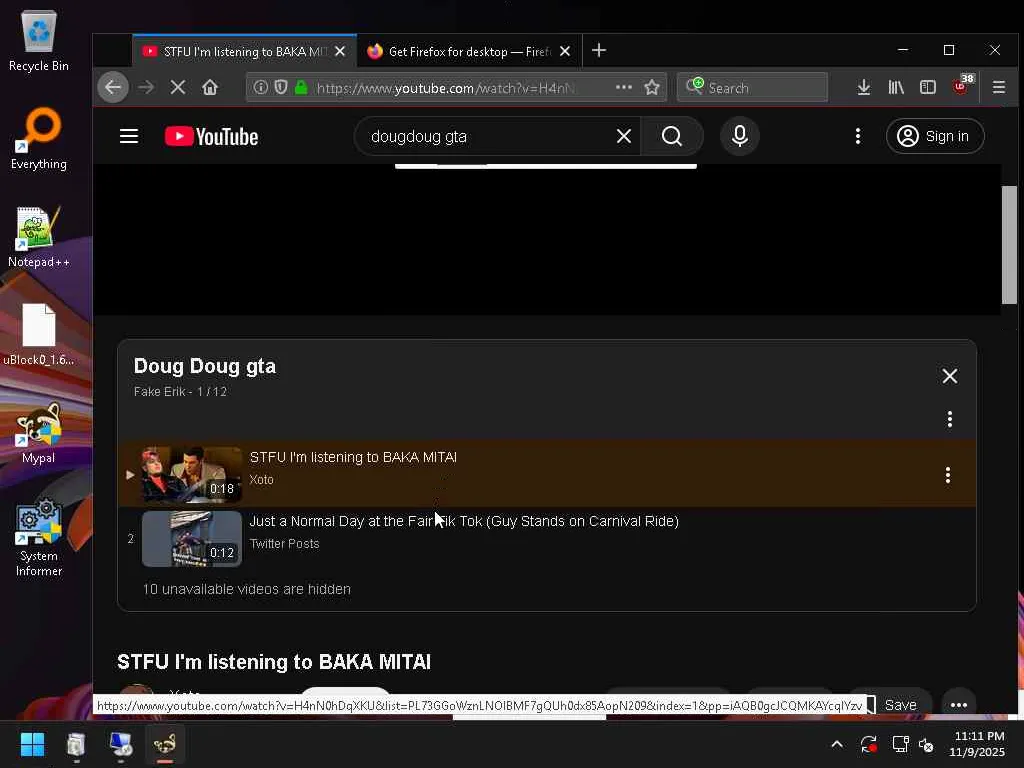Open YouTube settings three-dot menu
1024x768 pixels.
857,136
